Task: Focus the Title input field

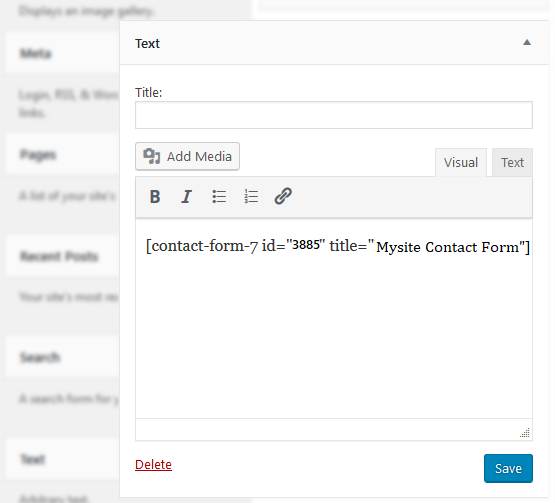Action: coord(334,115)
